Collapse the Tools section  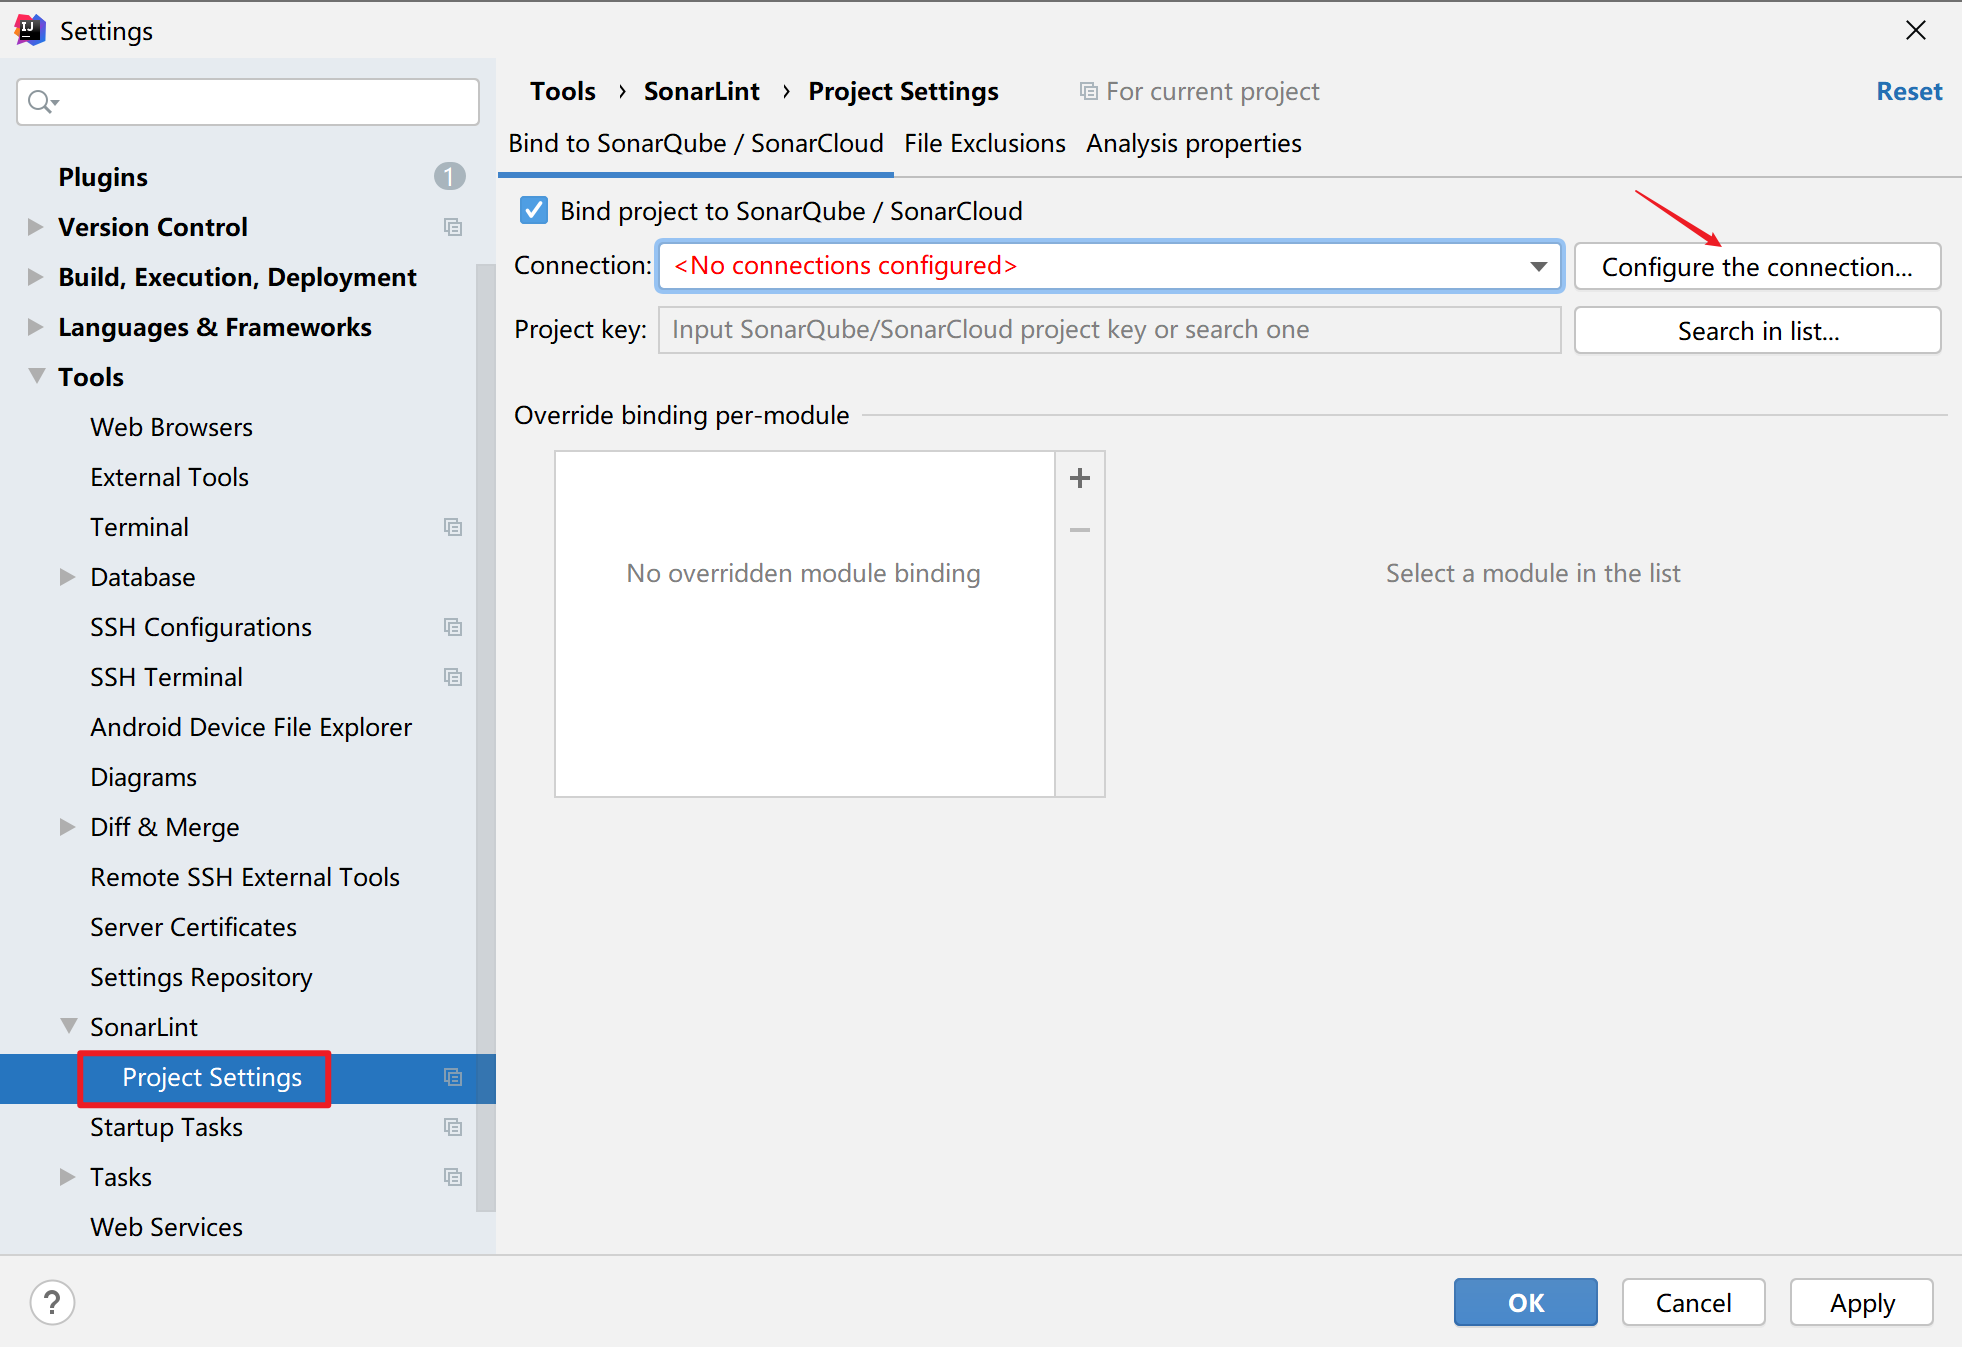[36, 377]
